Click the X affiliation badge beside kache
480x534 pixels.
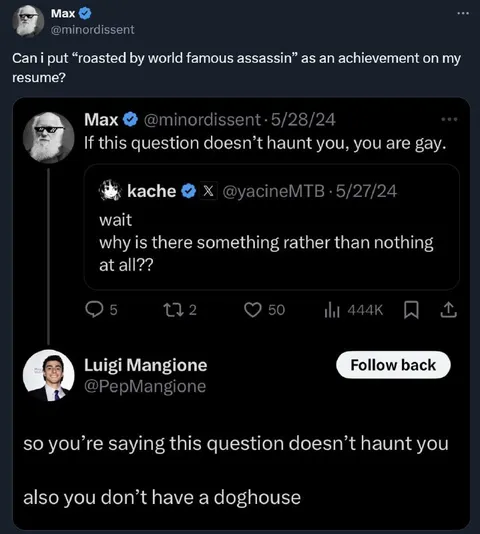pos(208,191)
